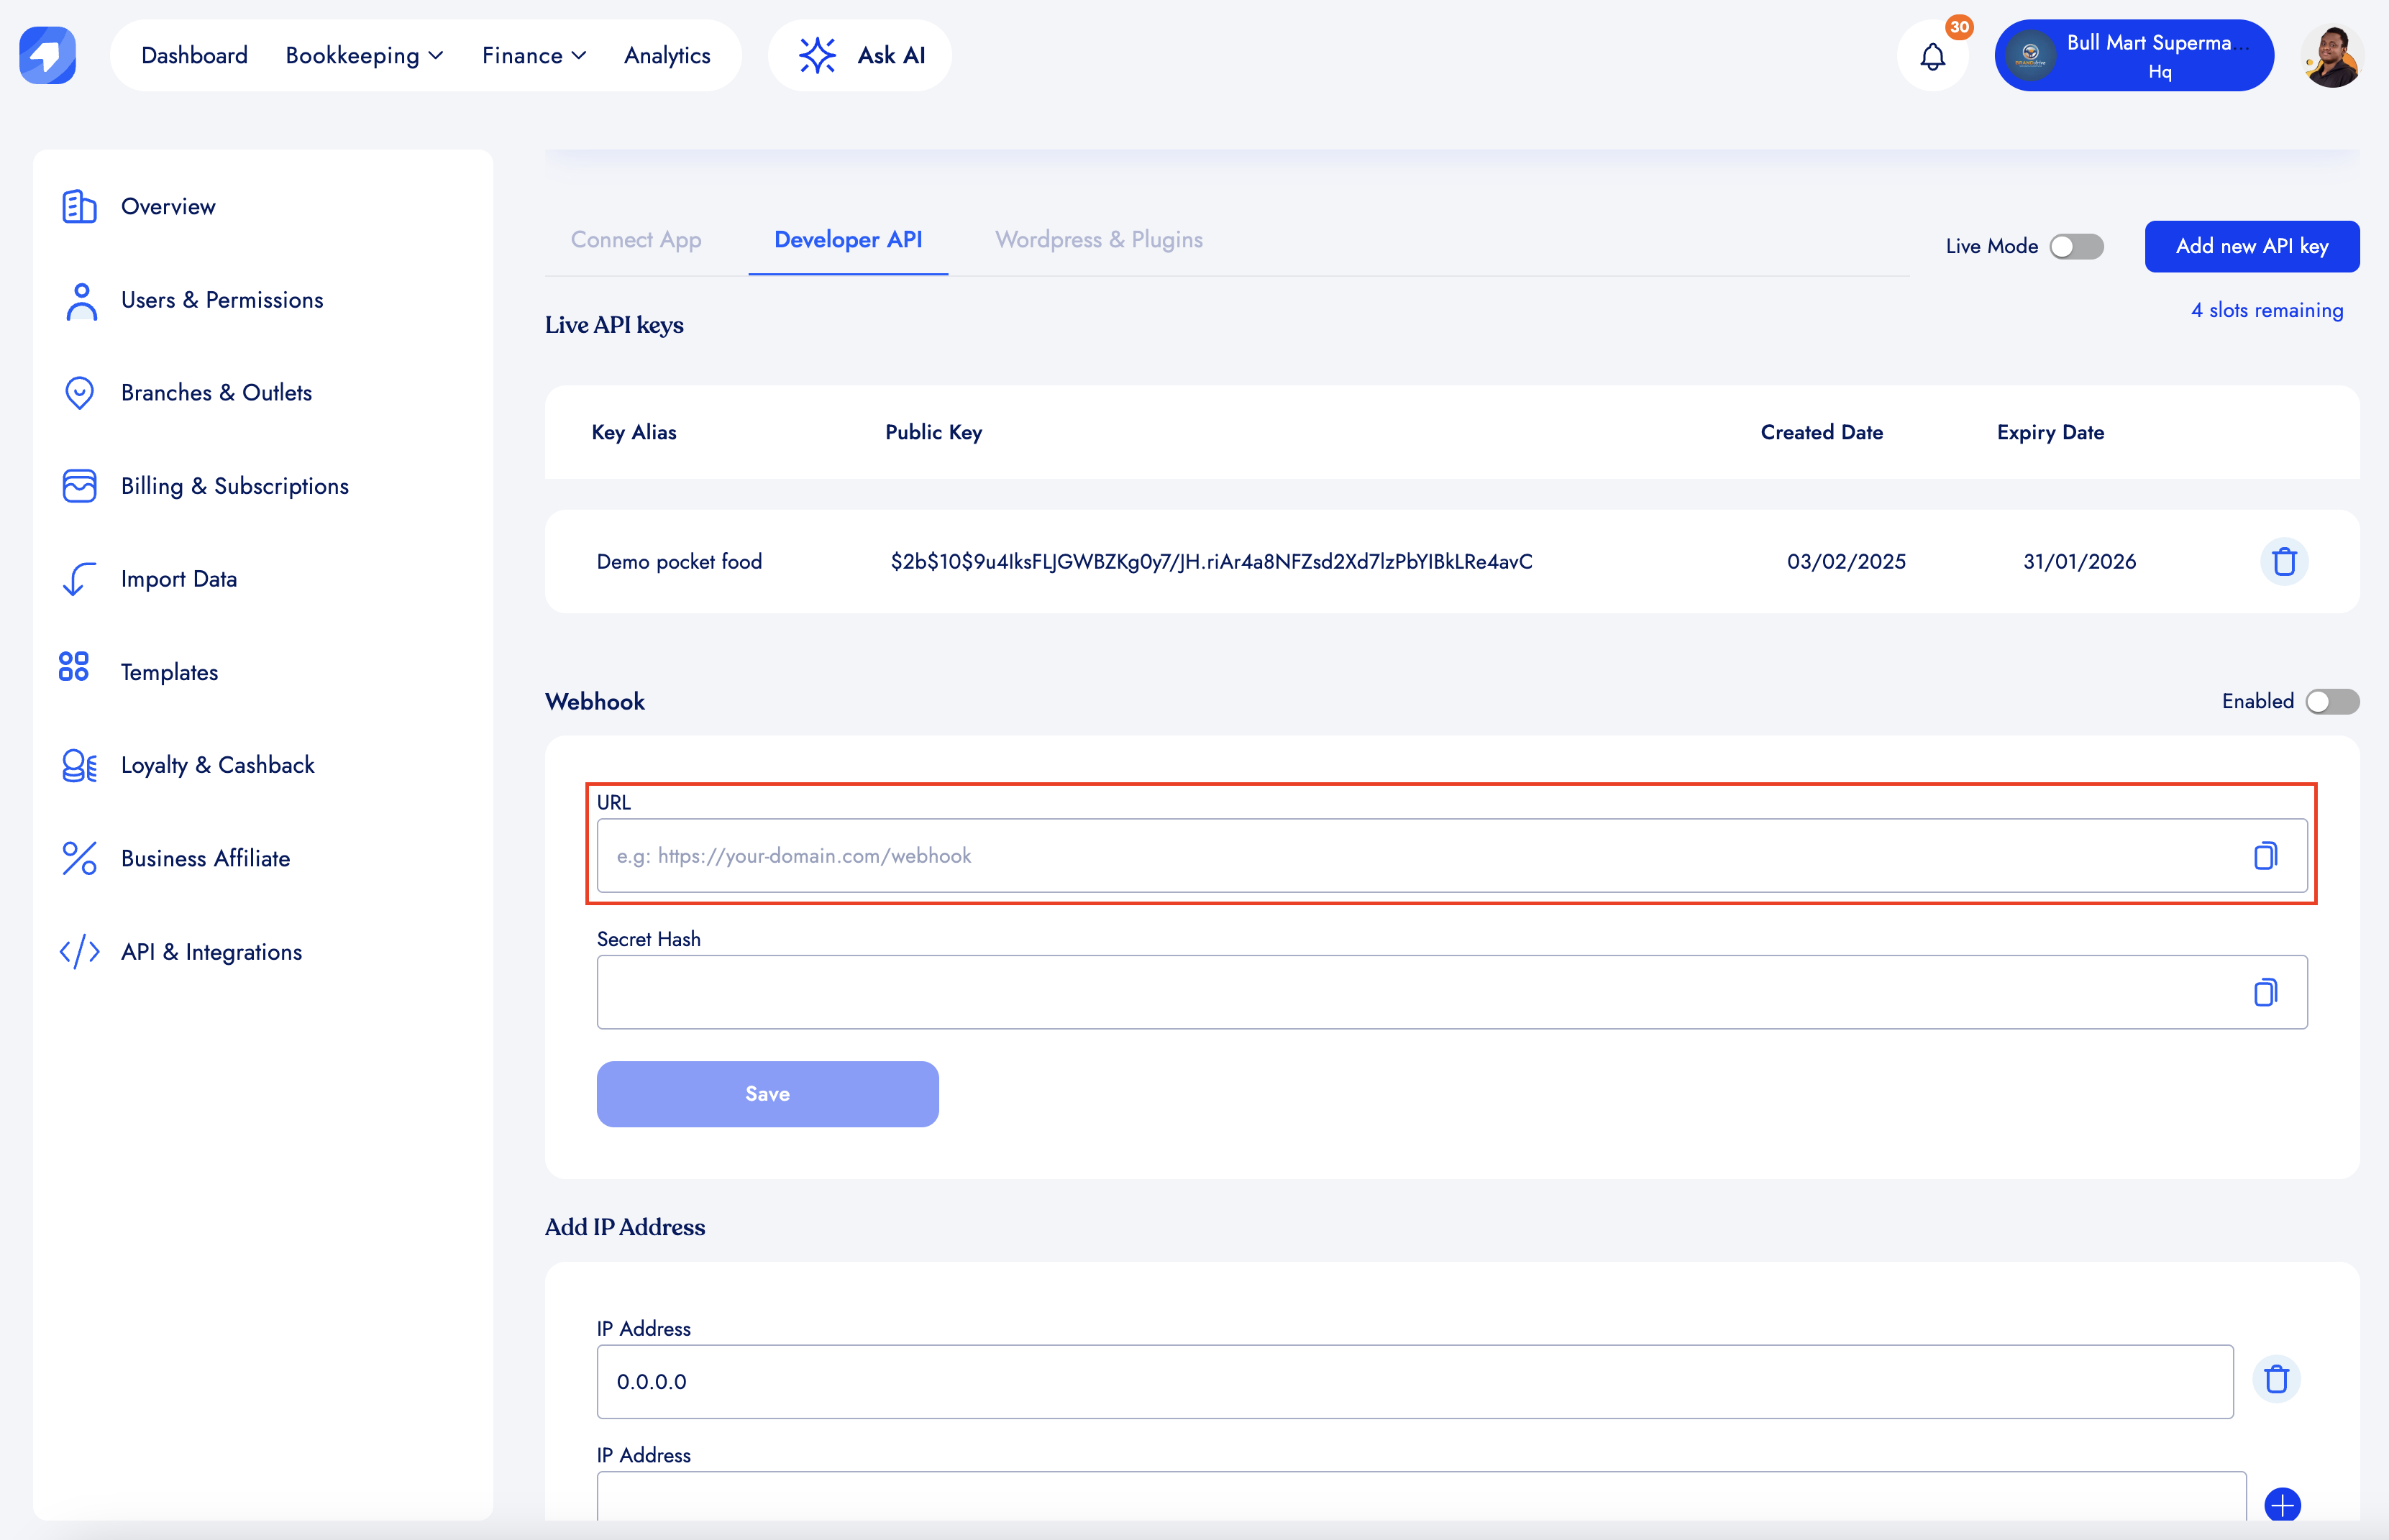Toggle Live Mode switch
This screenshot has width=2389, height=1540.
point(2076,246)
